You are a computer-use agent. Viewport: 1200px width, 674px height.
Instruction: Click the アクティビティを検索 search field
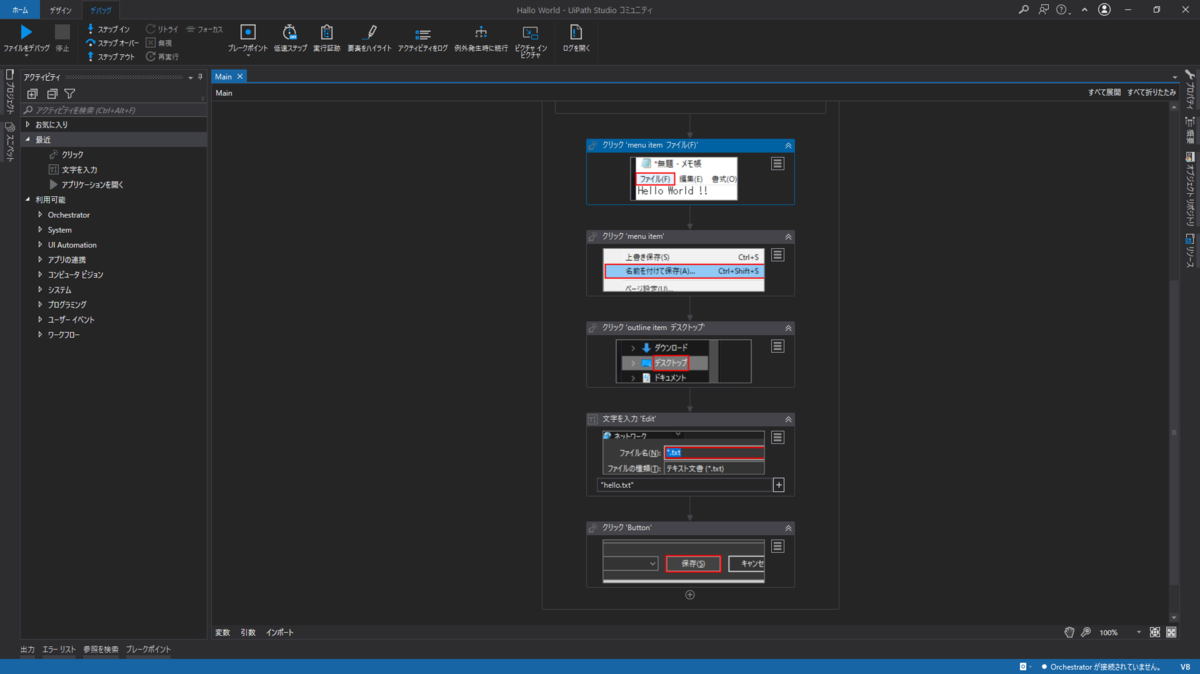(x=115, y=110)
